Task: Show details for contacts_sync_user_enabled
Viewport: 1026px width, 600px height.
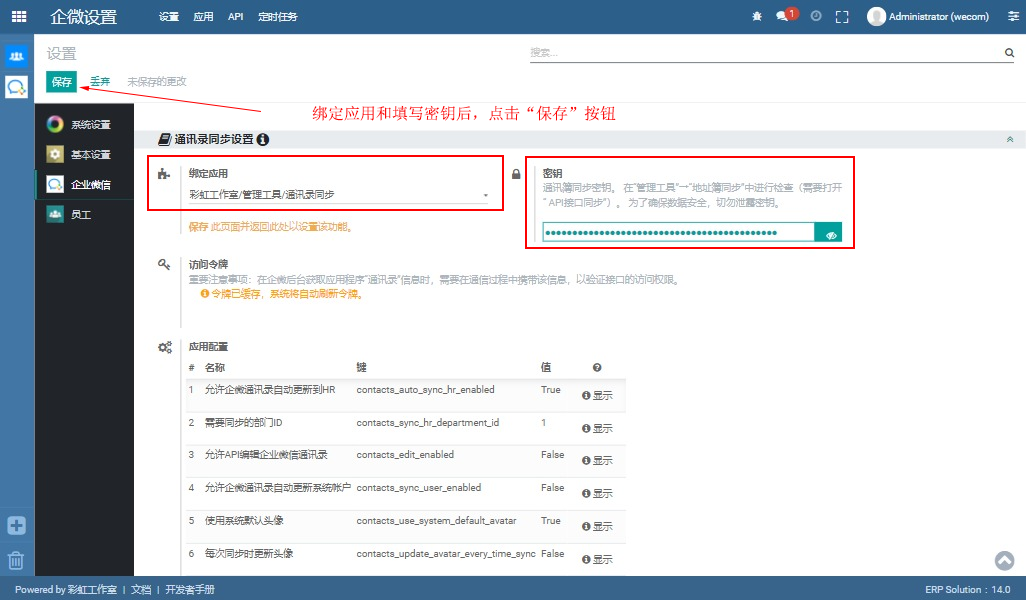Action: point(597,493)
